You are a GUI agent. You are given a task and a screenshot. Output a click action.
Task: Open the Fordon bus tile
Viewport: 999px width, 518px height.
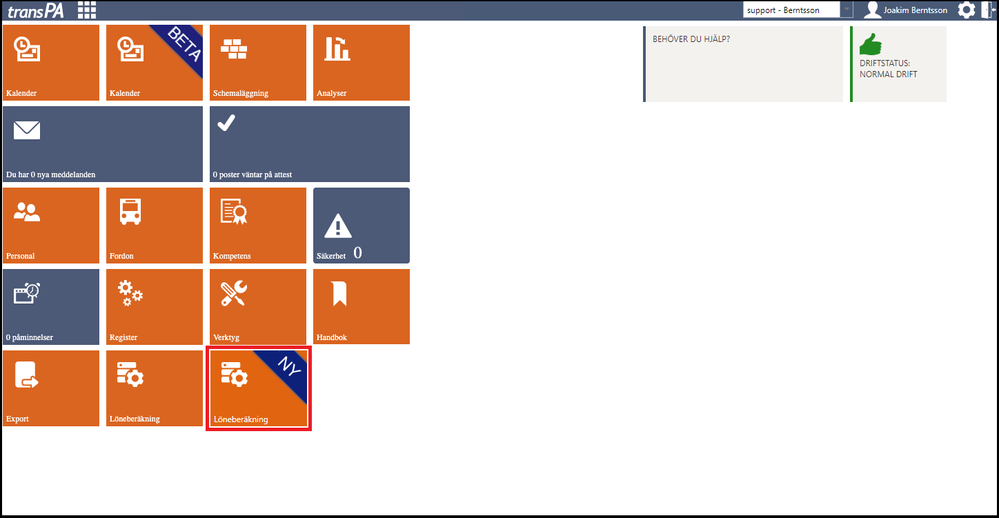(x=154, y=226)
